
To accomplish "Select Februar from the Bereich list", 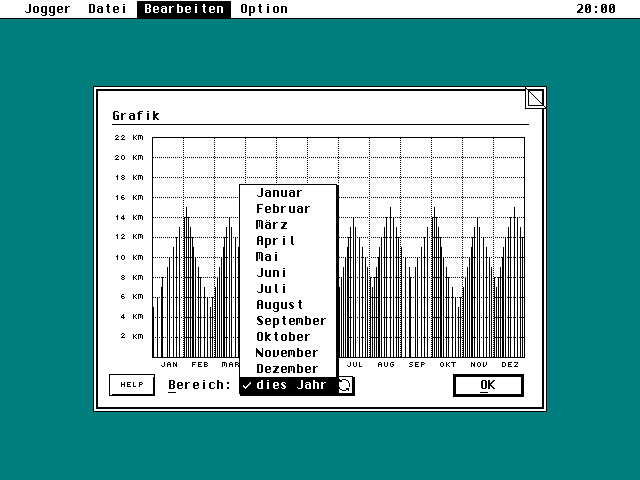I will point(288,209).
